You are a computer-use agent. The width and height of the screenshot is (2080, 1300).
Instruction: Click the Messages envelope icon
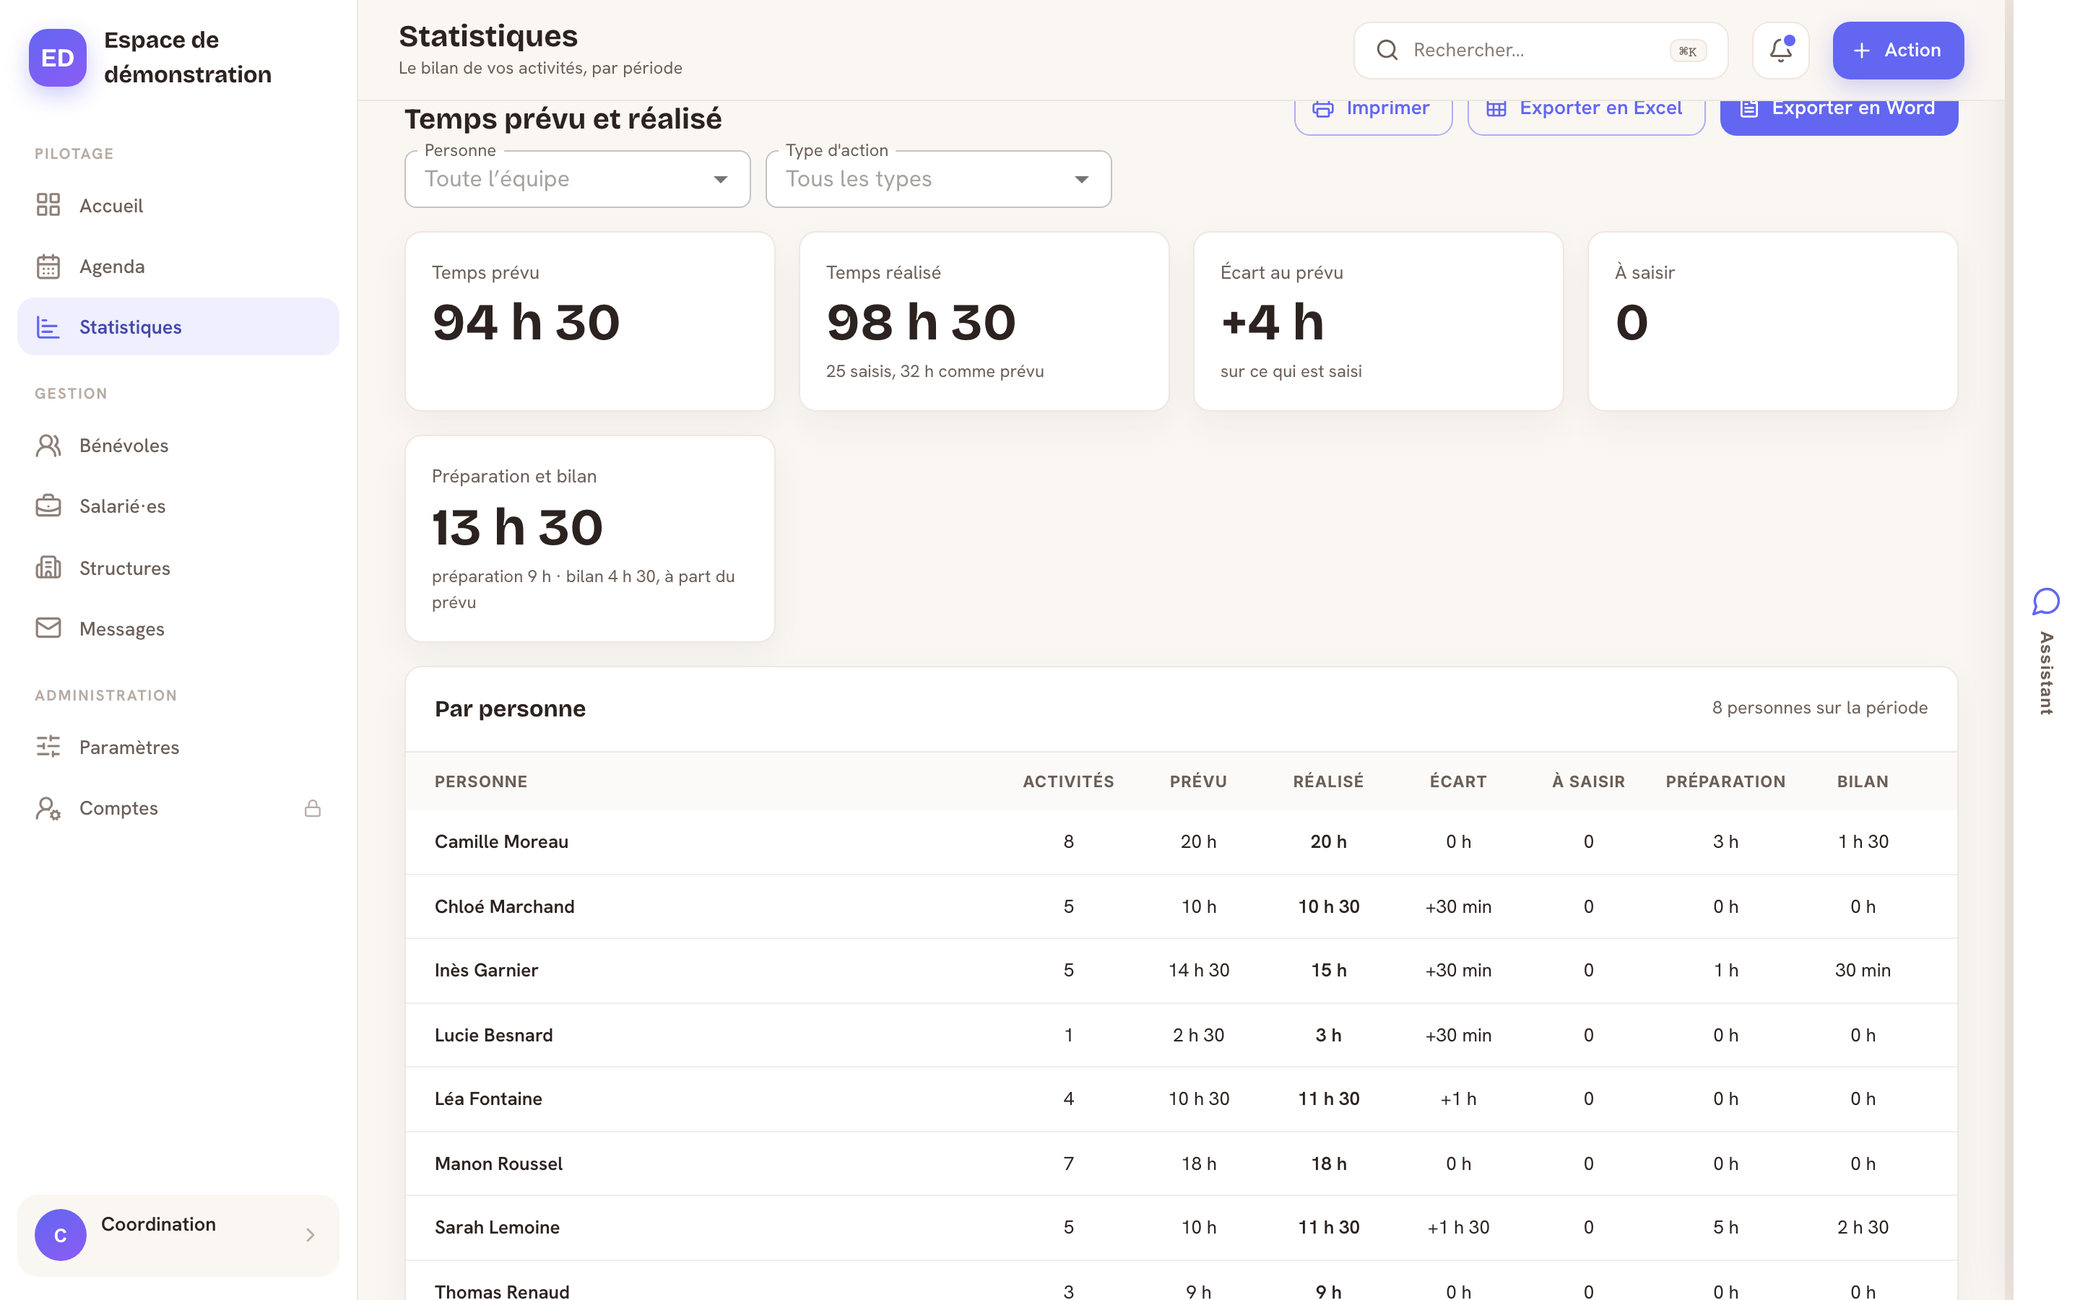pos(48,628)
